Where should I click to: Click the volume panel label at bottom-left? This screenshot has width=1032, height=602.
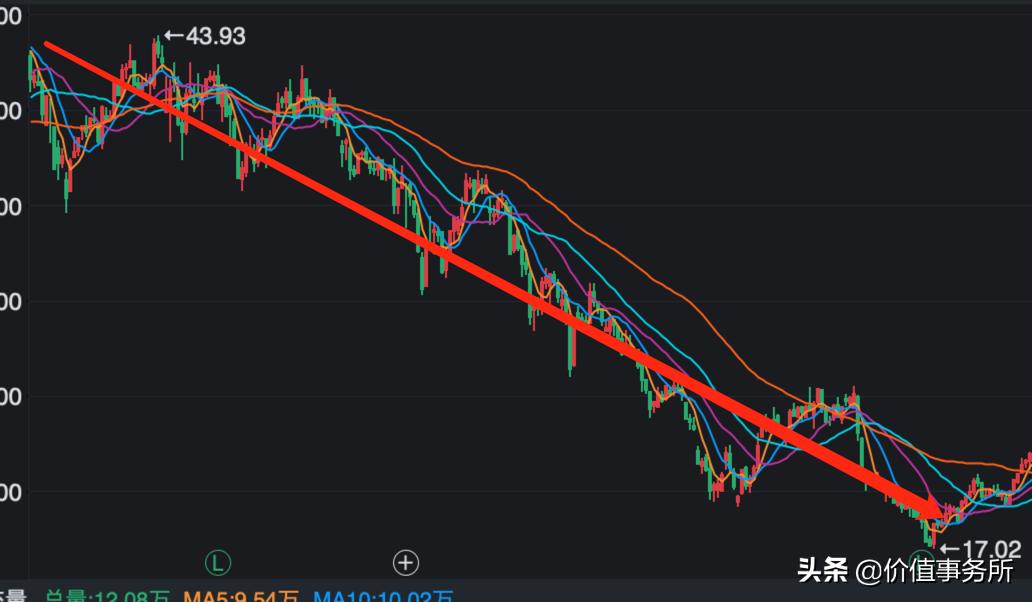[13, 596]
